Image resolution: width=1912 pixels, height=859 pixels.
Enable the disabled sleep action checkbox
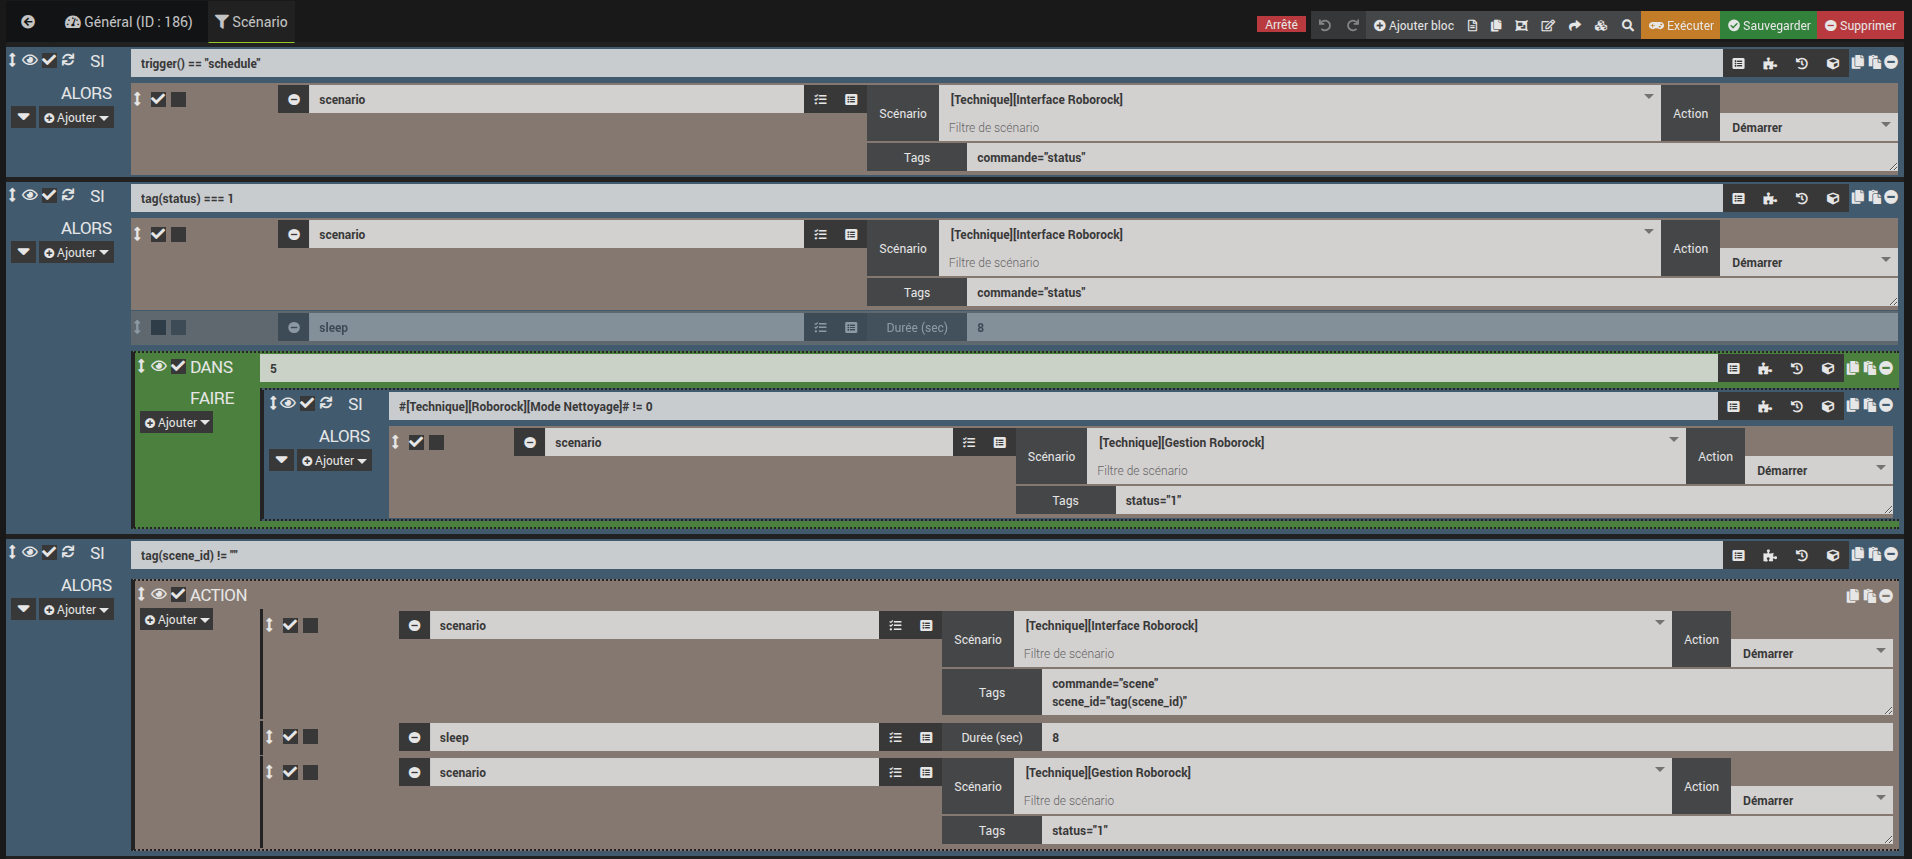pyautogui.click(x=158, y=327)
